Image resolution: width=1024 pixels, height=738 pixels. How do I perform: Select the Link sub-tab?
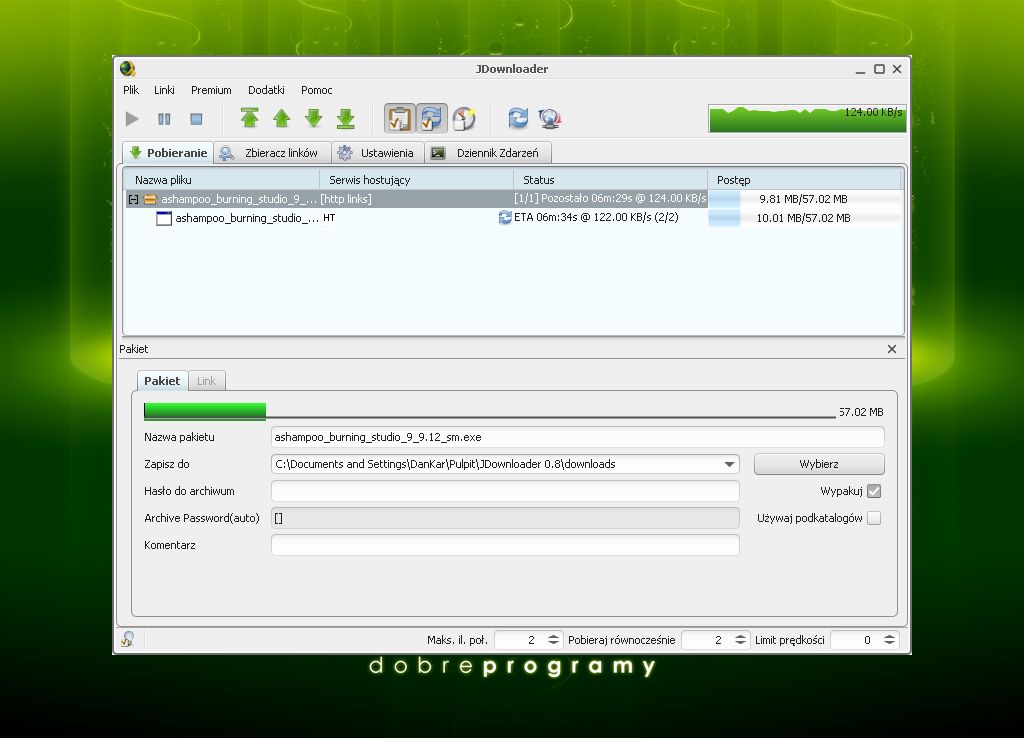tap(206, 381)
